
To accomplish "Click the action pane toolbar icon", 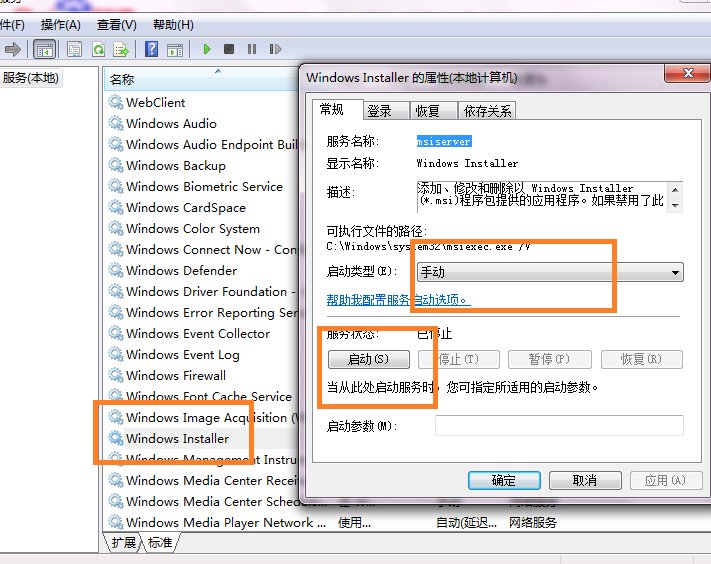I will pyautogui.click(x=175, y=49).
